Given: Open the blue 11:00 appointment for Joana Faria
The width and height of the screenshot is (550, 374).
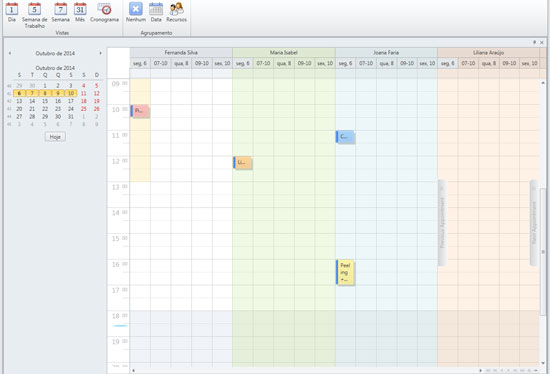Looking at the screenshot, I should coord(345,136).
